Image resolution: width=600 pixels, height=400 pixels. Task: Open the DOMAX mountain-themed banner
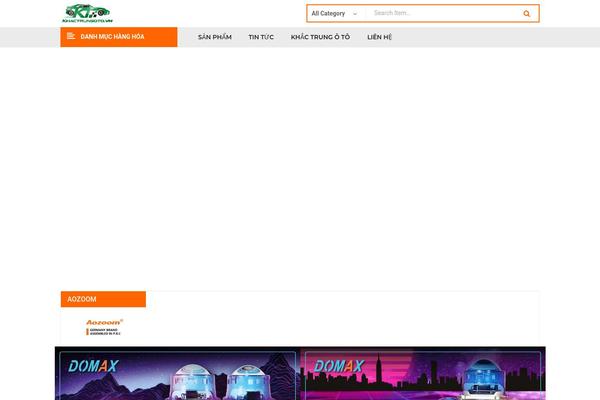click(178, 374)
